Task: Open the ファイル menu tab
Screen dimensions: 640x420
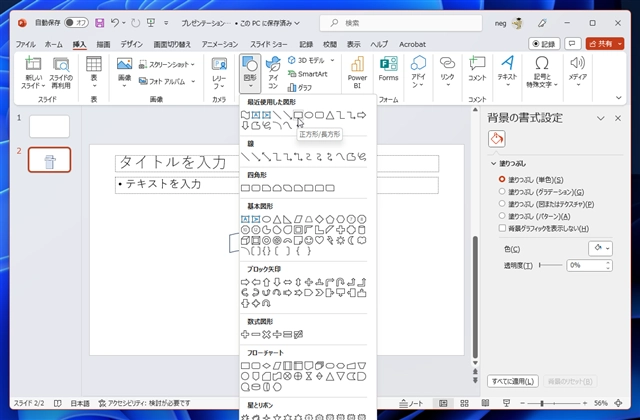Action: (25, 44)
